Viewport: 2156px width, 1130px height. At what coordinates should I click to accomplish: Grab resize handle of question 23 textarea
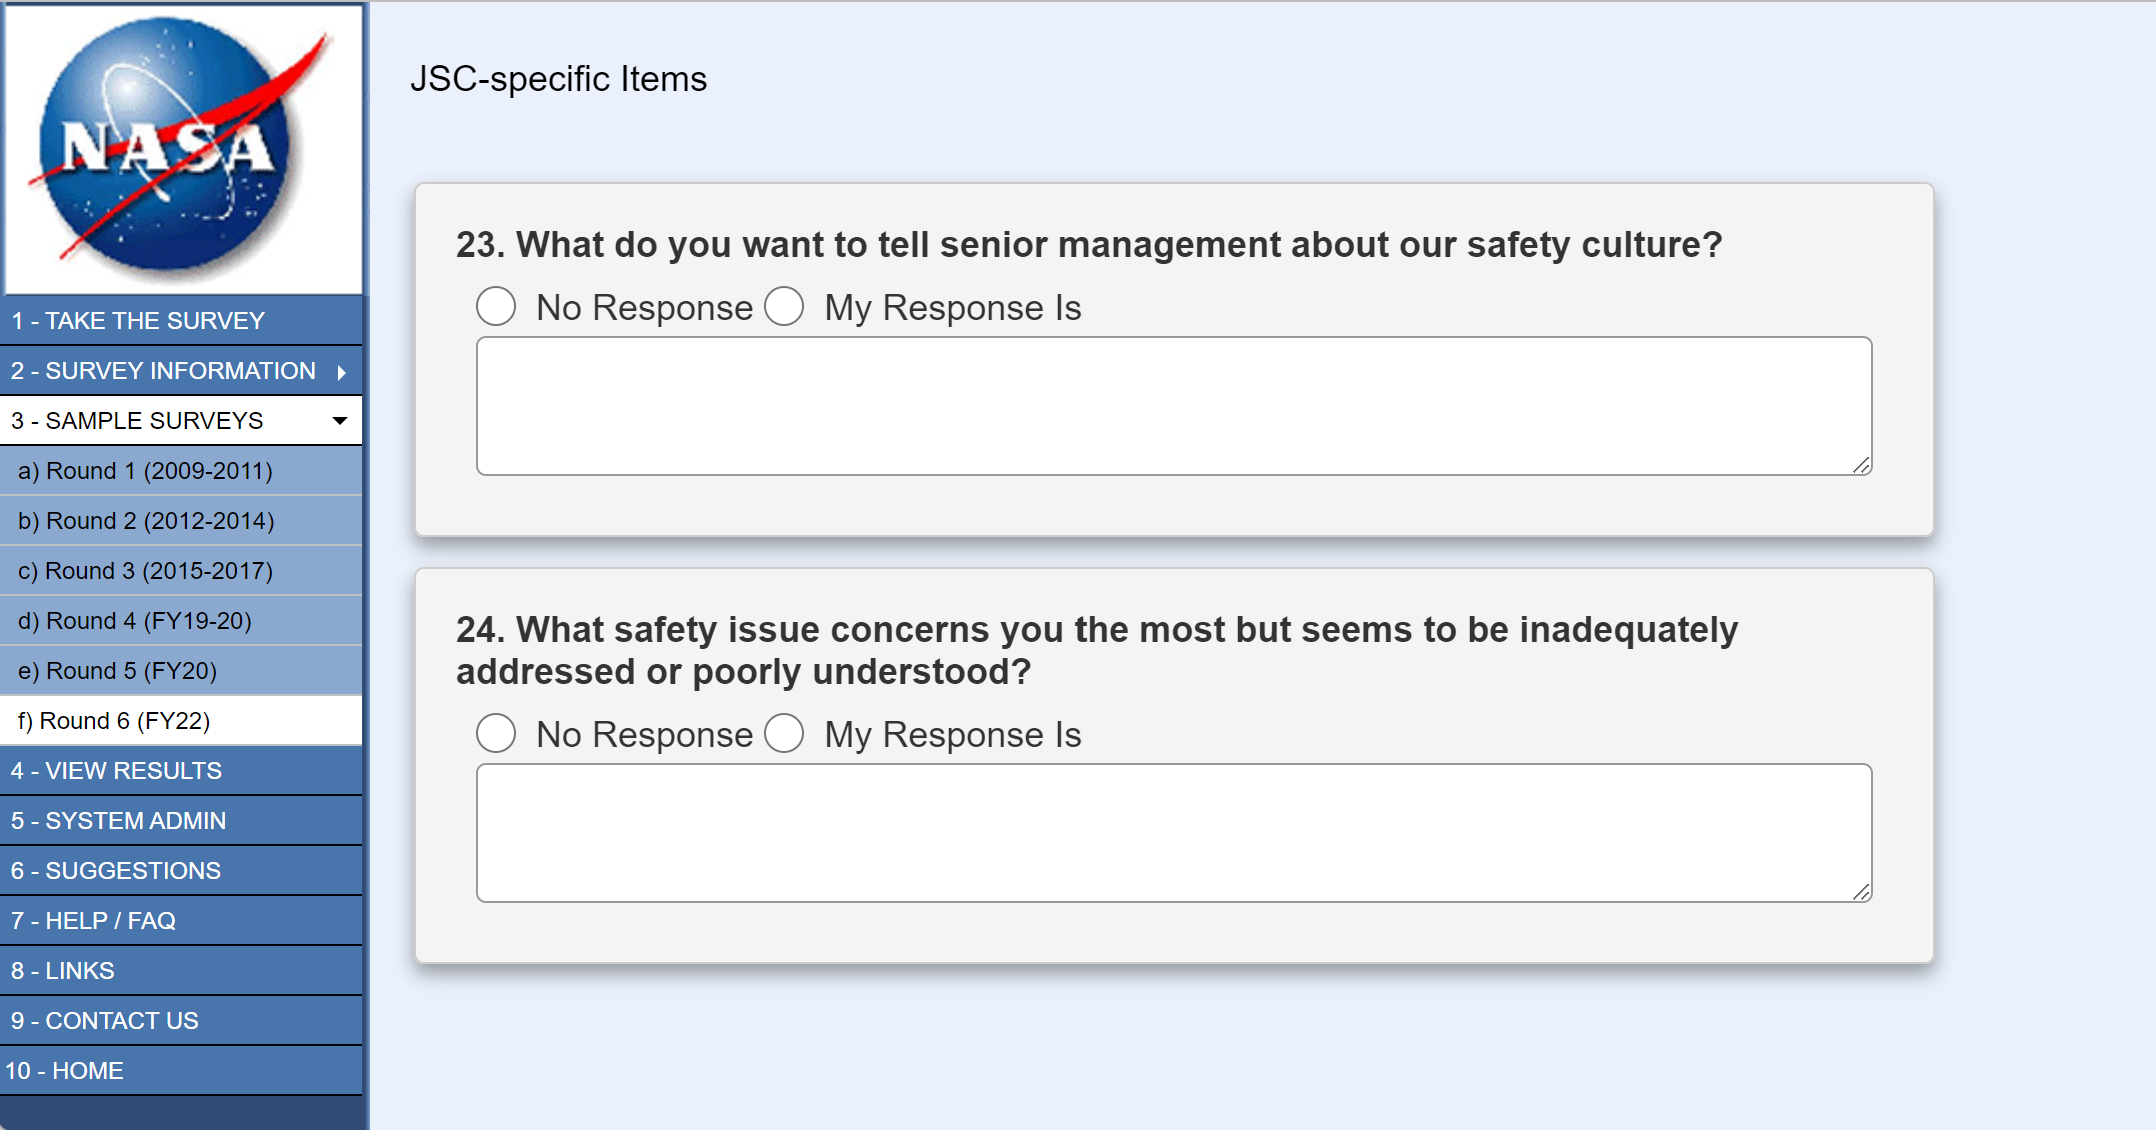point(1861,465)
